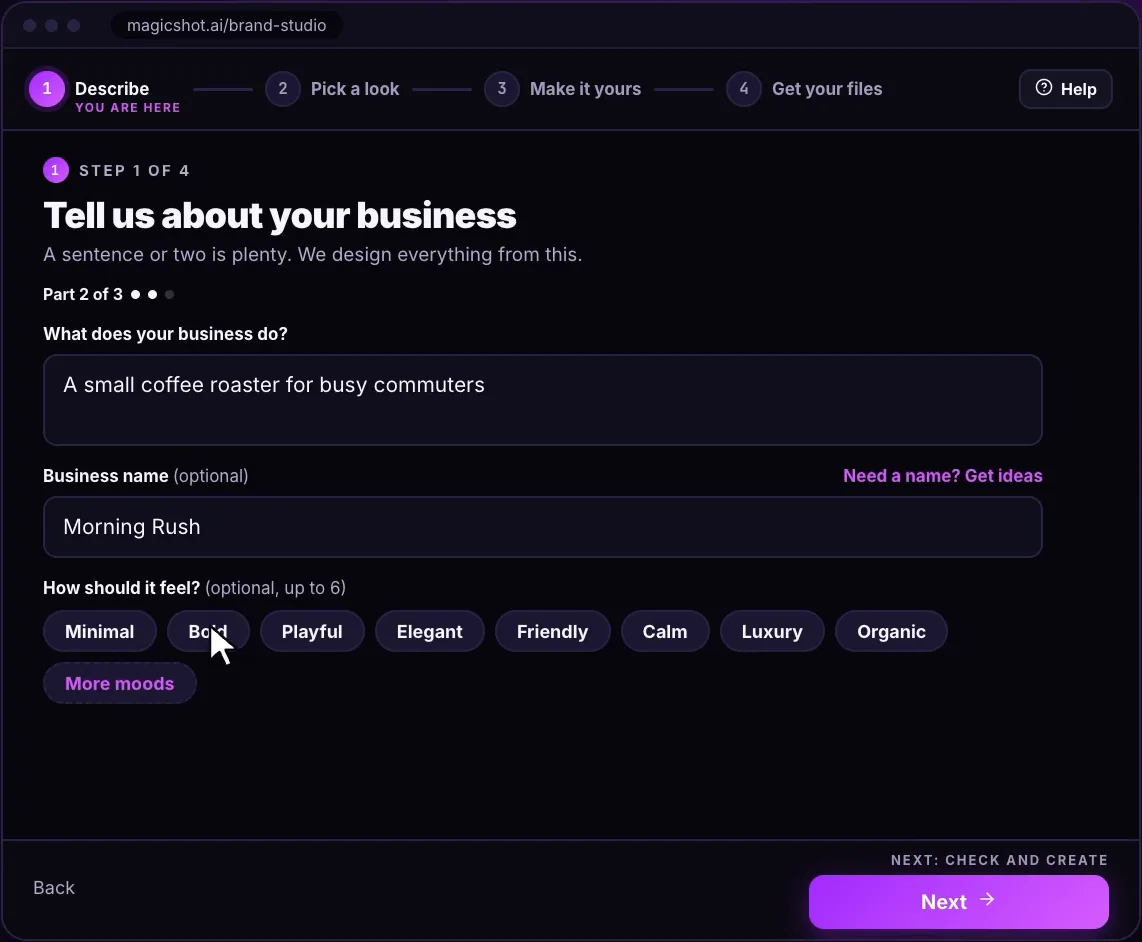Click the Need a name? Get ideas link

pos(942,476)
